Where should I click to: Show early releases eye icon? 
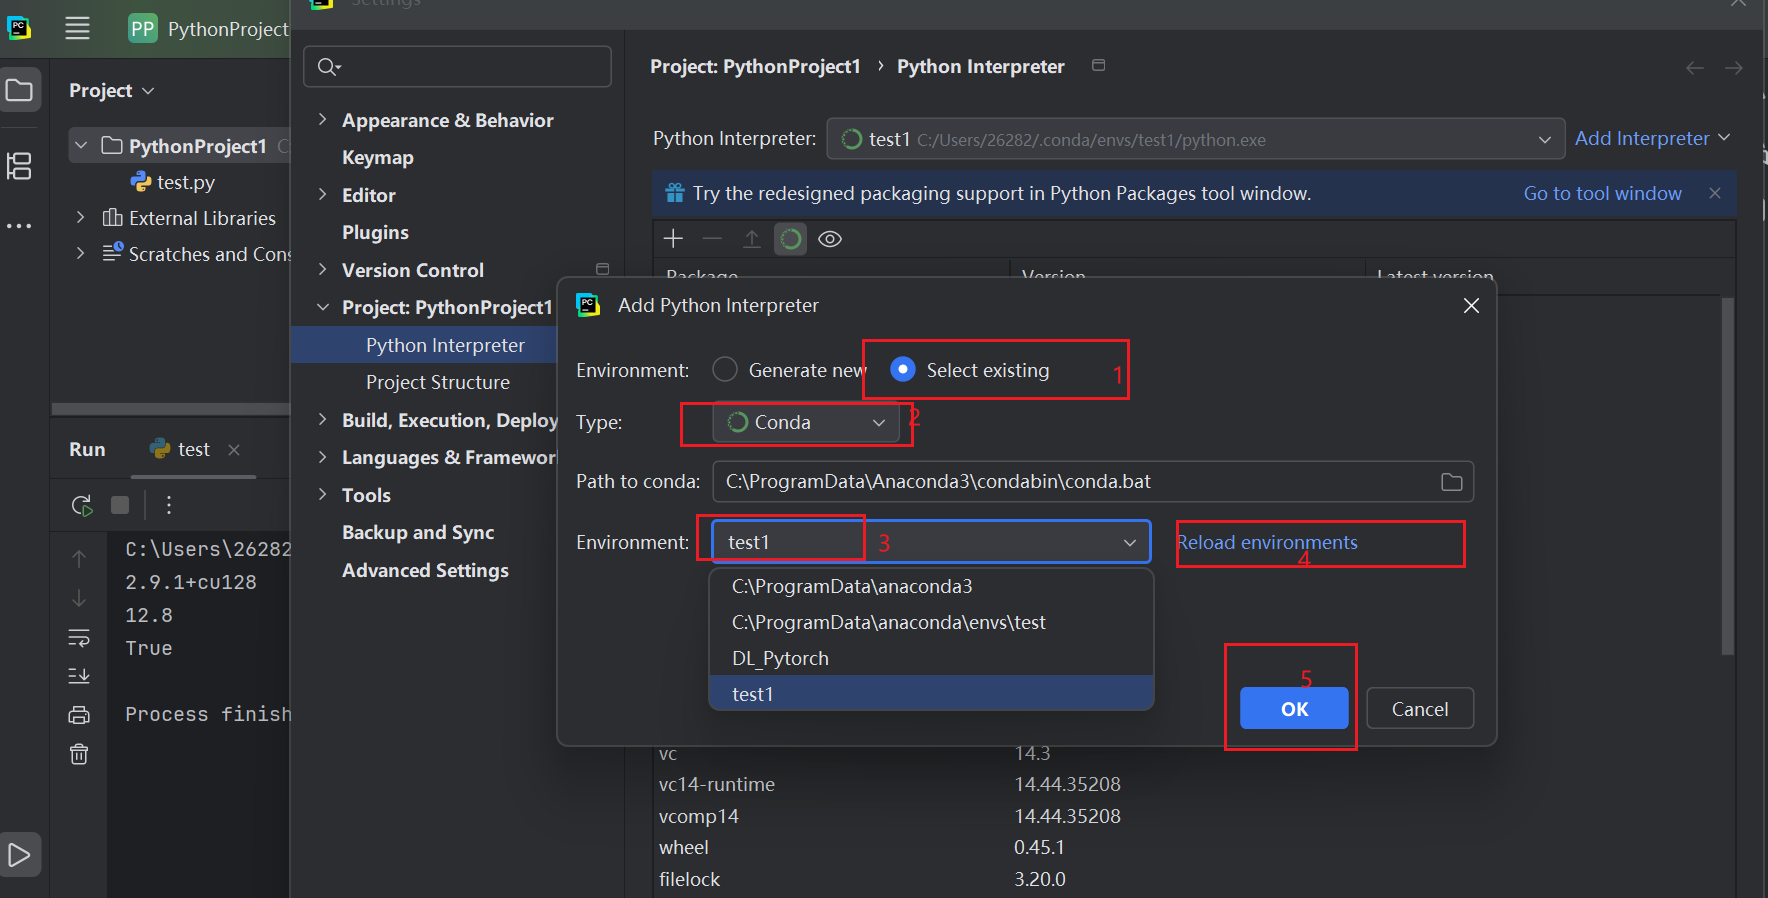tap(830, 239)
